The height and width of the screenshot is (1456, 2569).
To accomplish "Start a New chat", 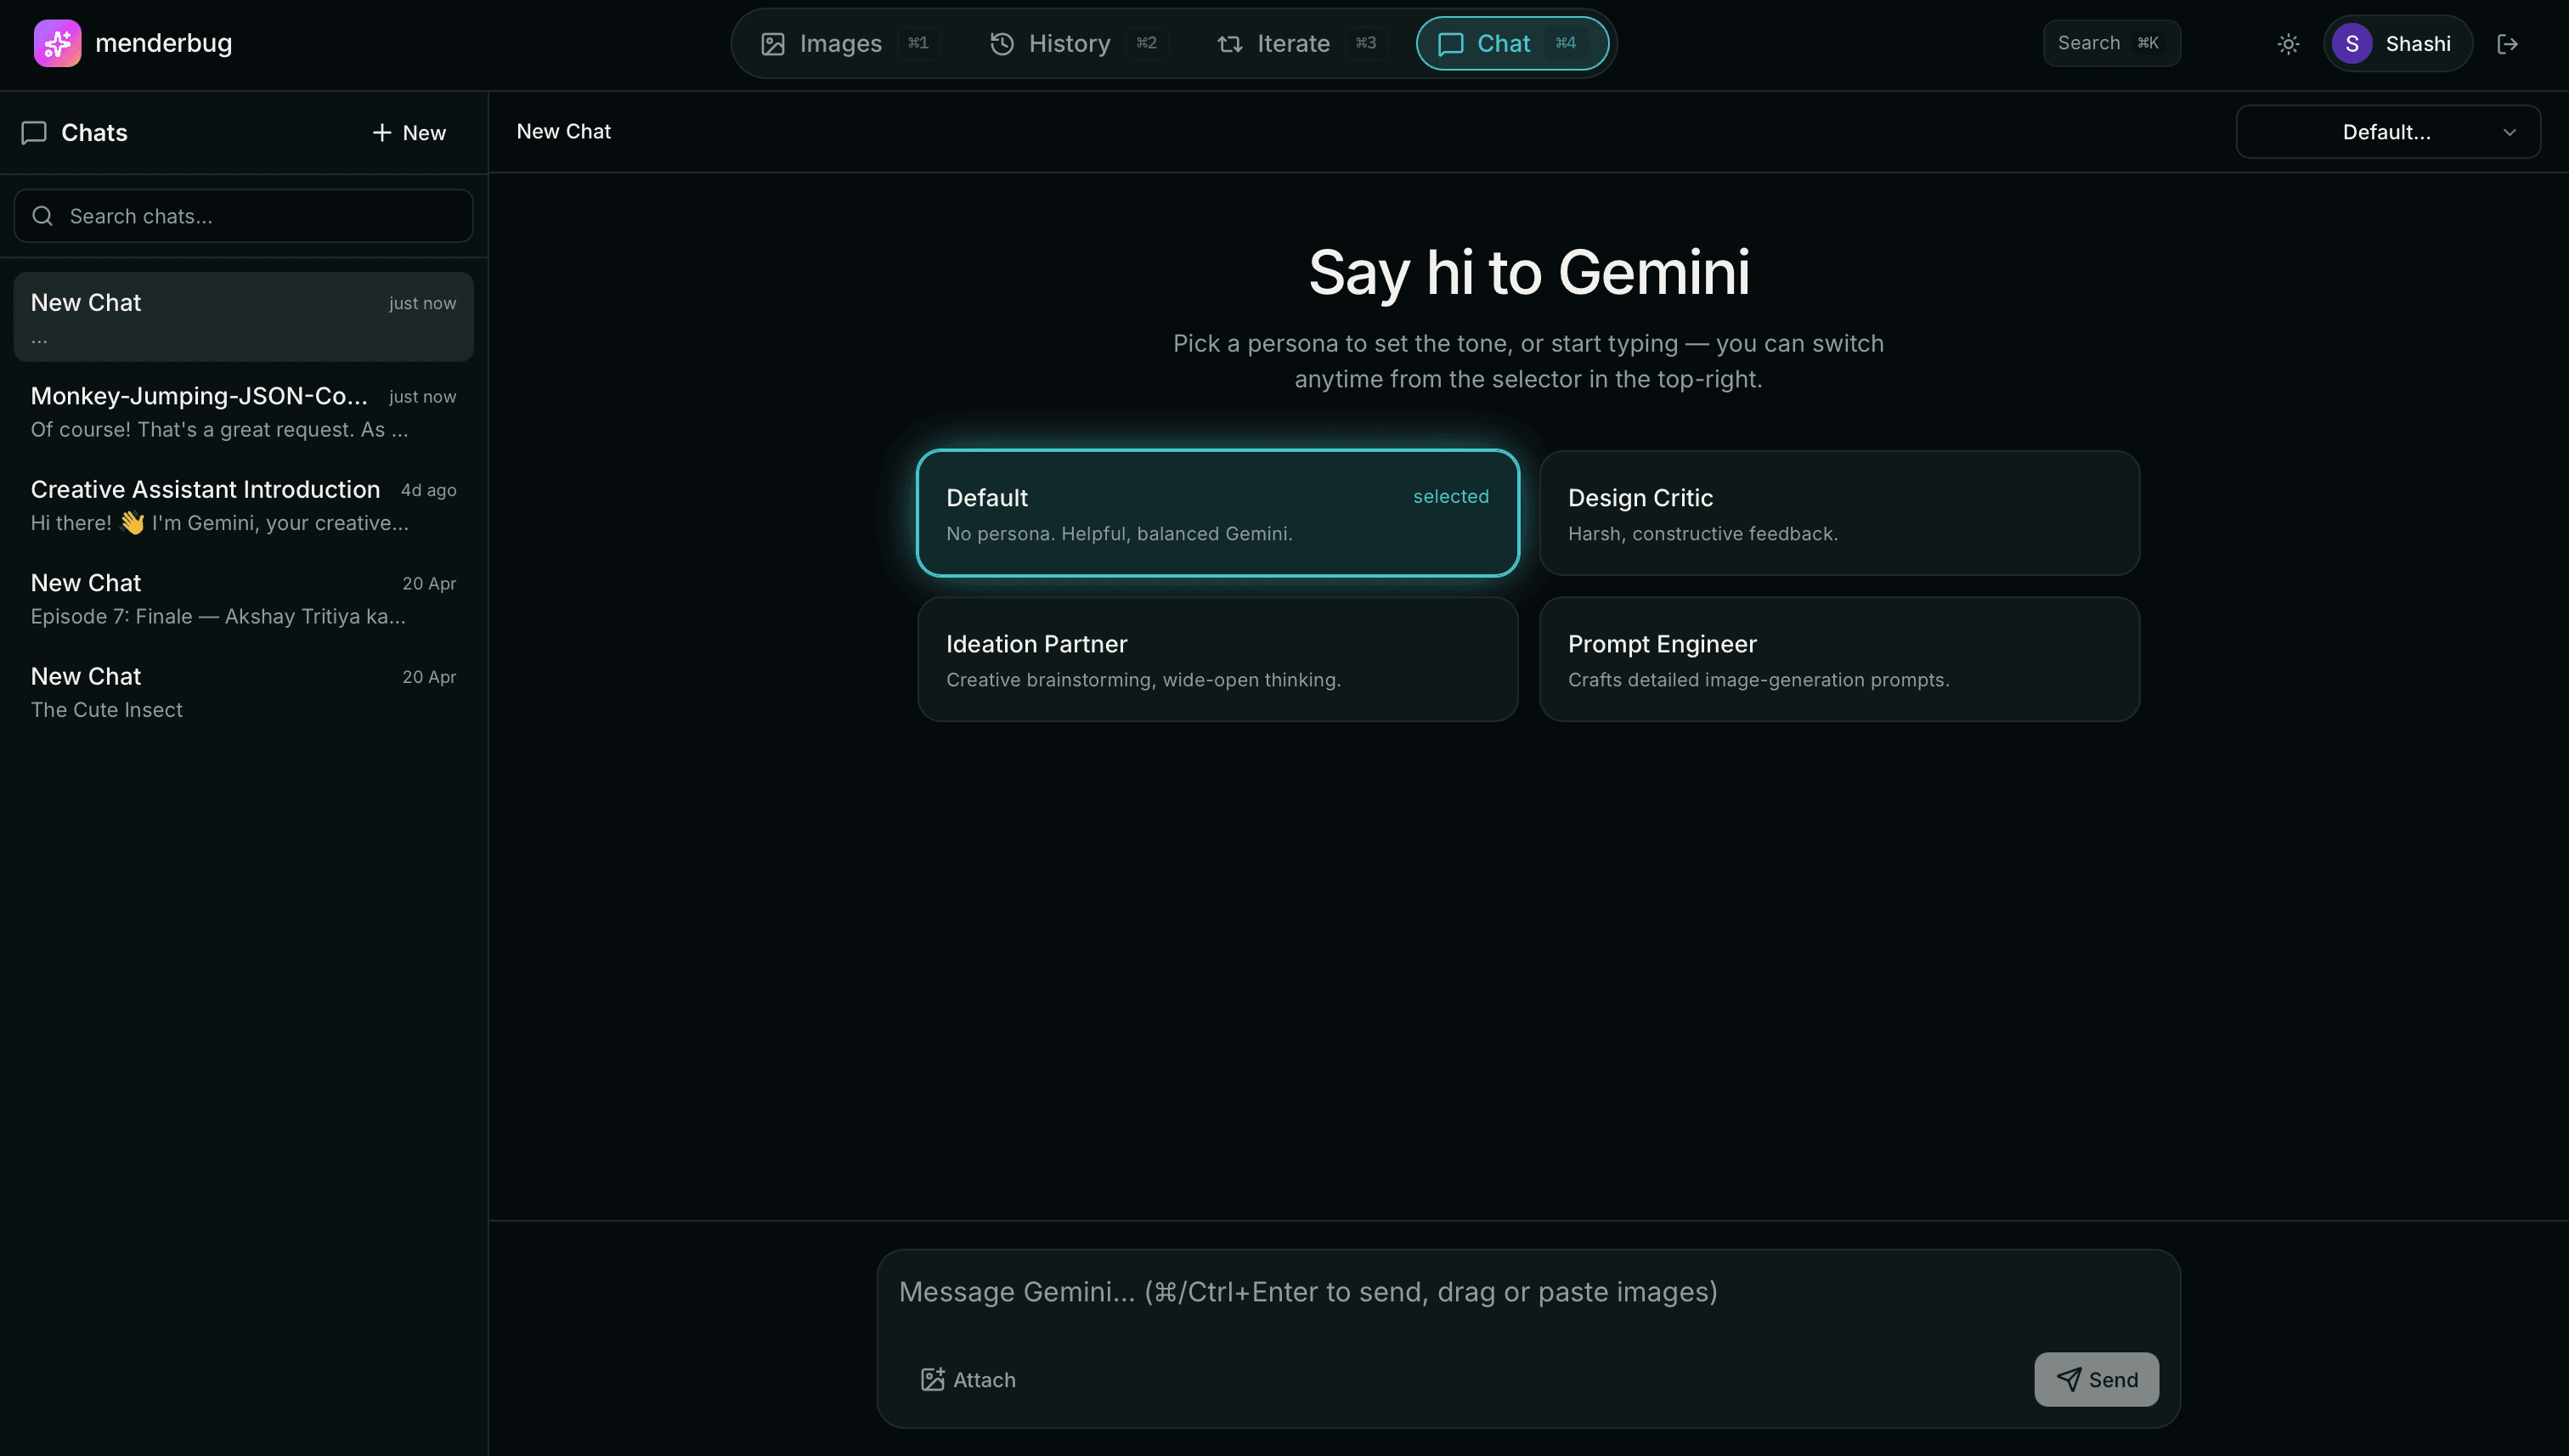I will pyautogui.click(x=408, y=133).
